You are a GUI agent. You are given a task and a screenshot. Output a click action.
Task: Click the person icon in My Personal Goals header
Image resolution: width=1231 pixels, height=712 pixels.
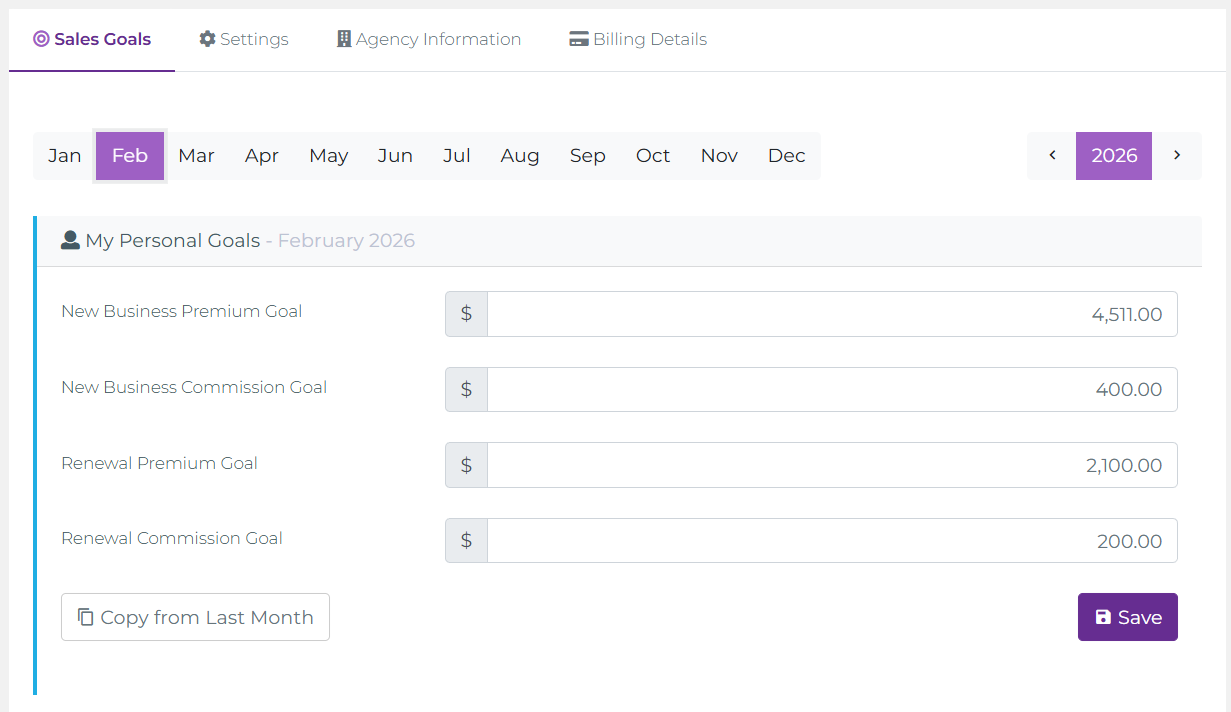tap(70, 239)
